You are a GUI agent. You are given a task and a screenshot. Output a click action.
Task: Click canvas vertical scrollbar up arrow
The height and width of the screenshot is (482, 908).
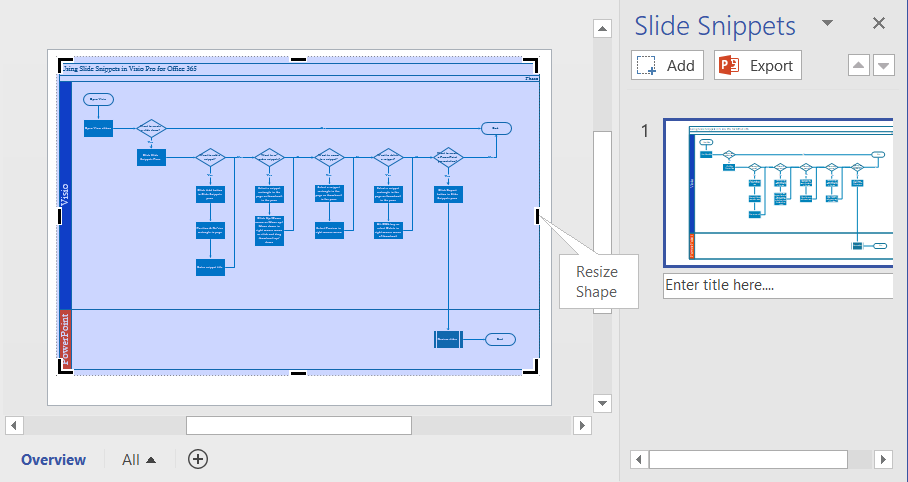point(603,28)
